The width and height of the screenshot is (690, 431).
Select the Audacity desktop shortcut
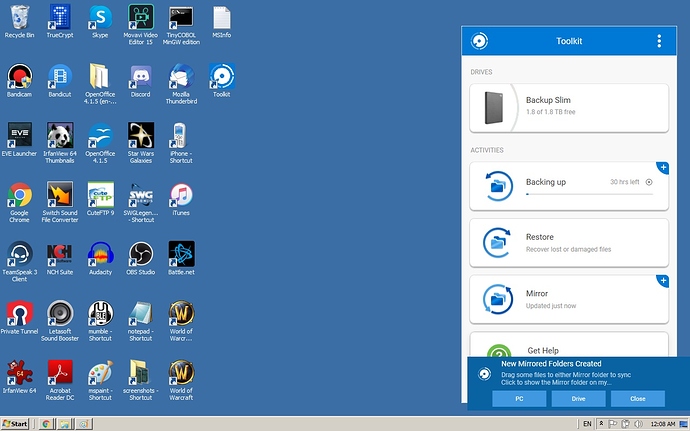coord(100,258)
